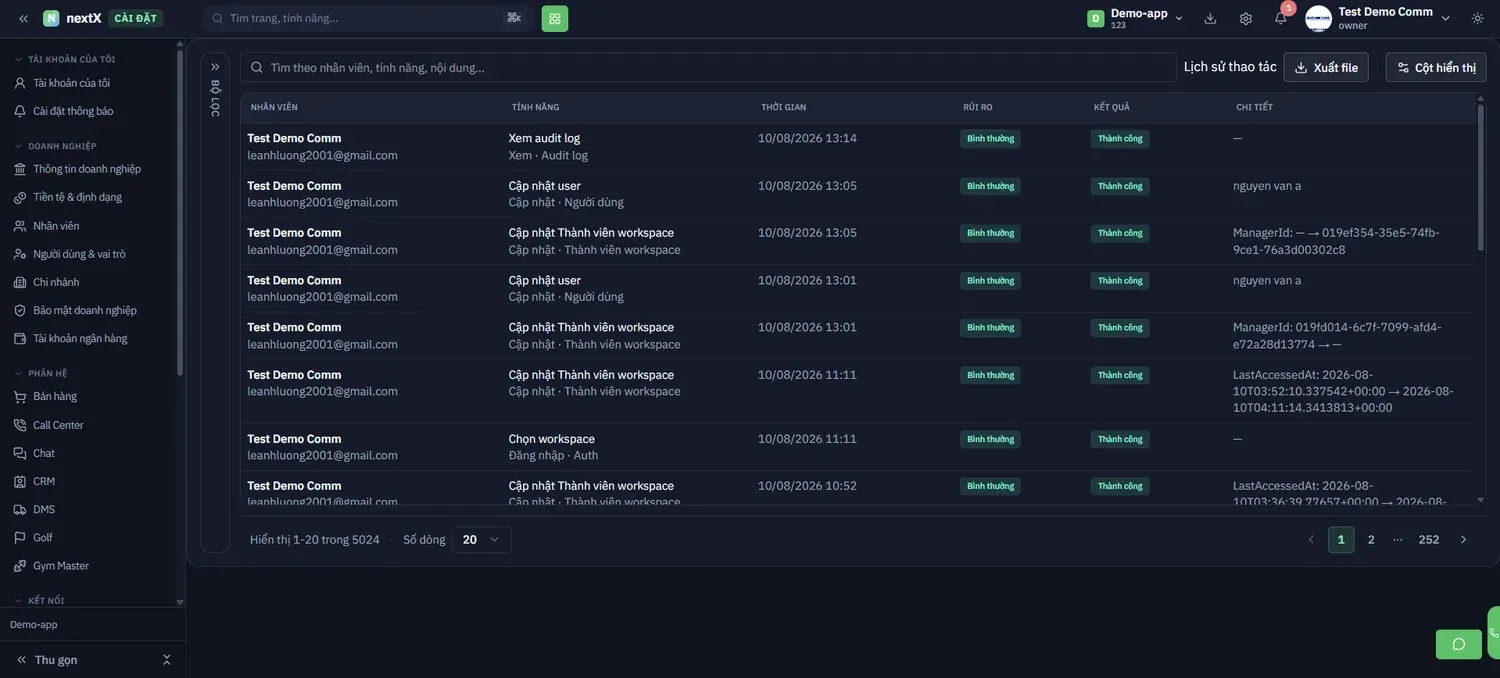1500x678 pixels.
Task: Toggle the light/dark theme sun icon
Action: click(1478, 18)
